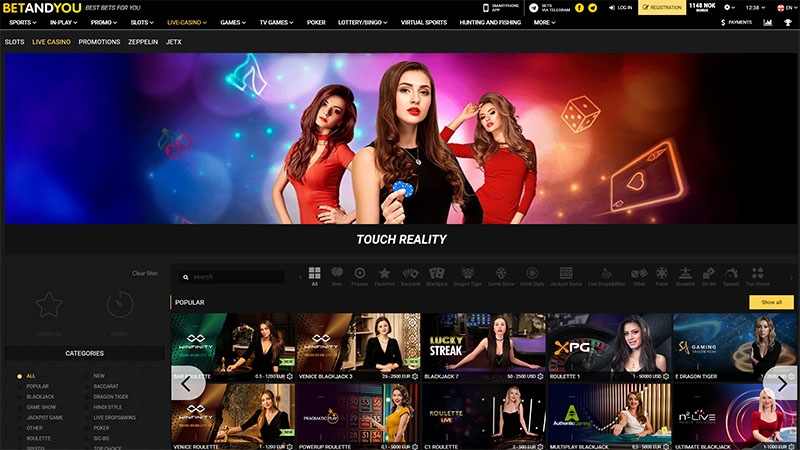Select the ALL category radio

tap(19, 376)
